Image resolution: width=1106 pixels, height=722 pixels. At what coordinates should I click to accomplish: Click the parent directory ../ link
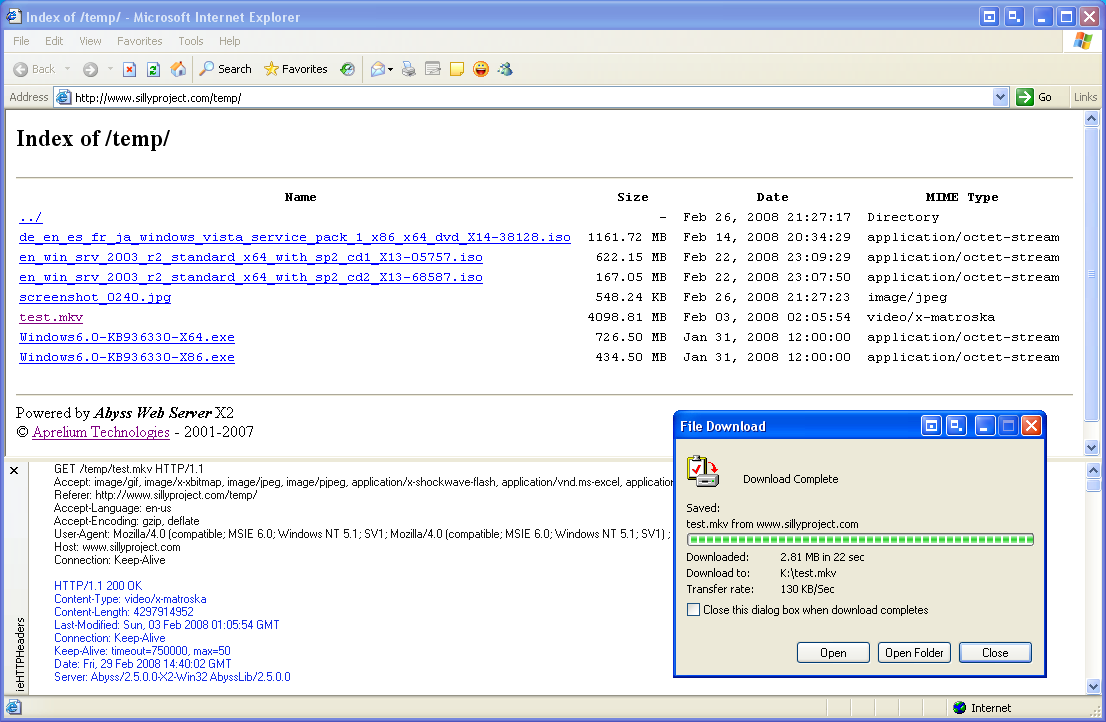[x=30, y=217]
